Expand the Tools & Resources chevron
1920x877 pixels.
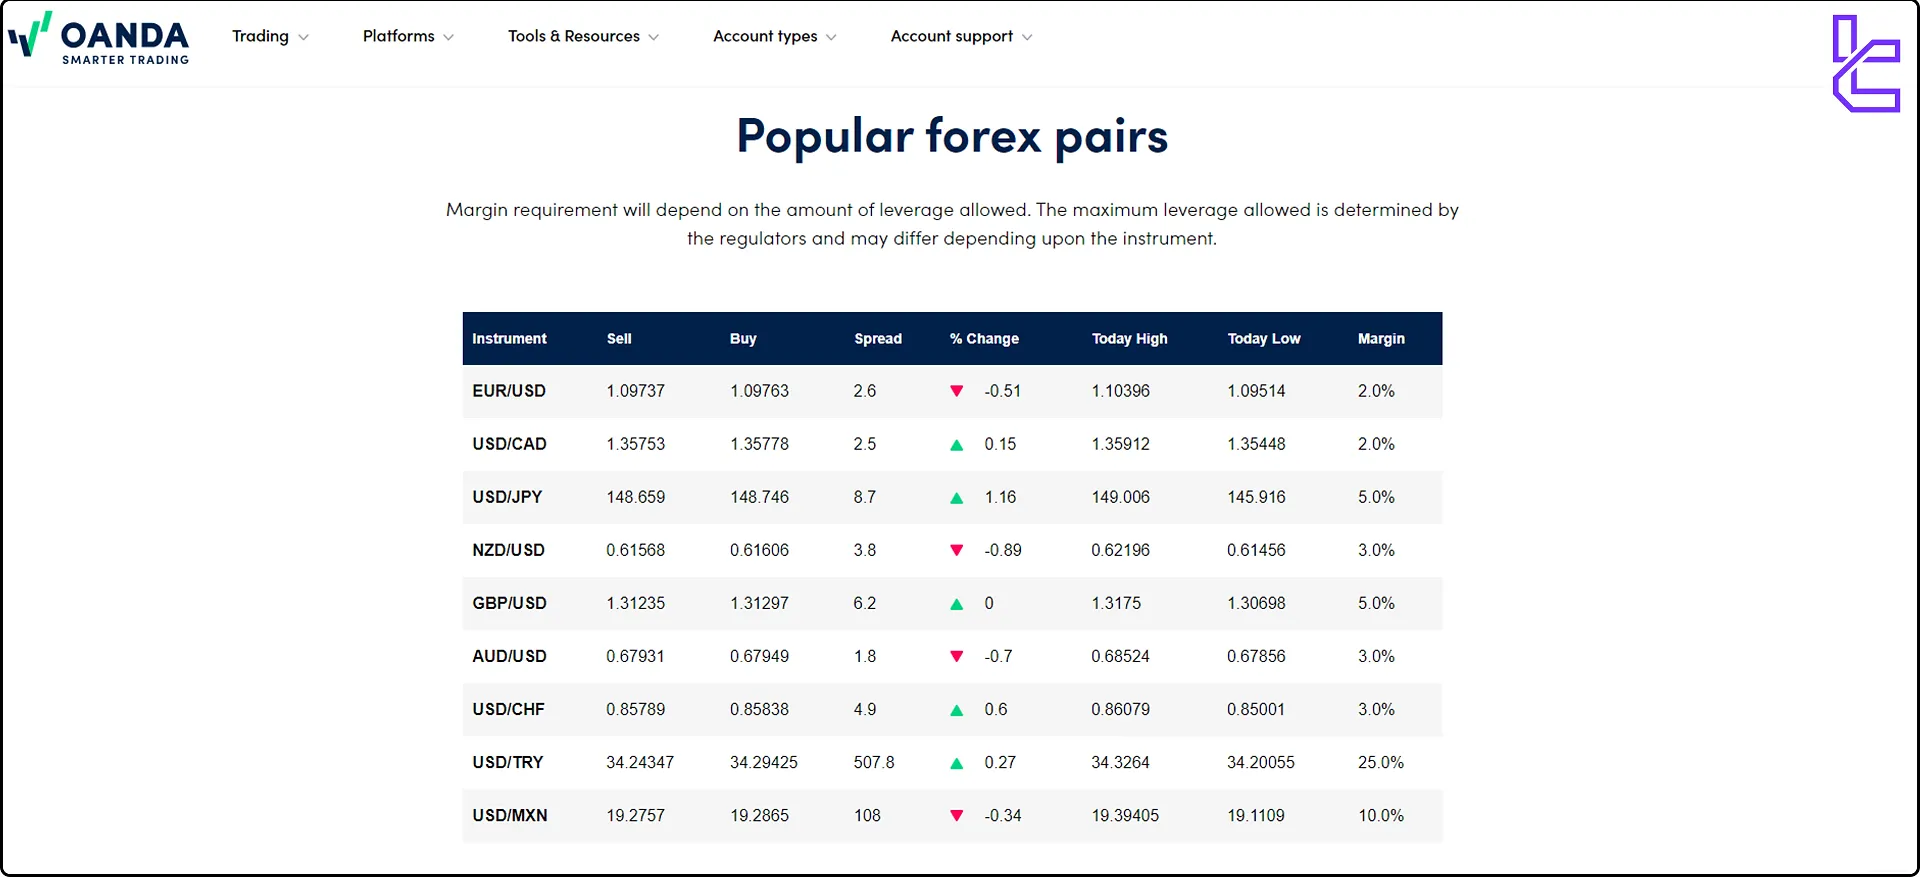(x=654, y=37)
